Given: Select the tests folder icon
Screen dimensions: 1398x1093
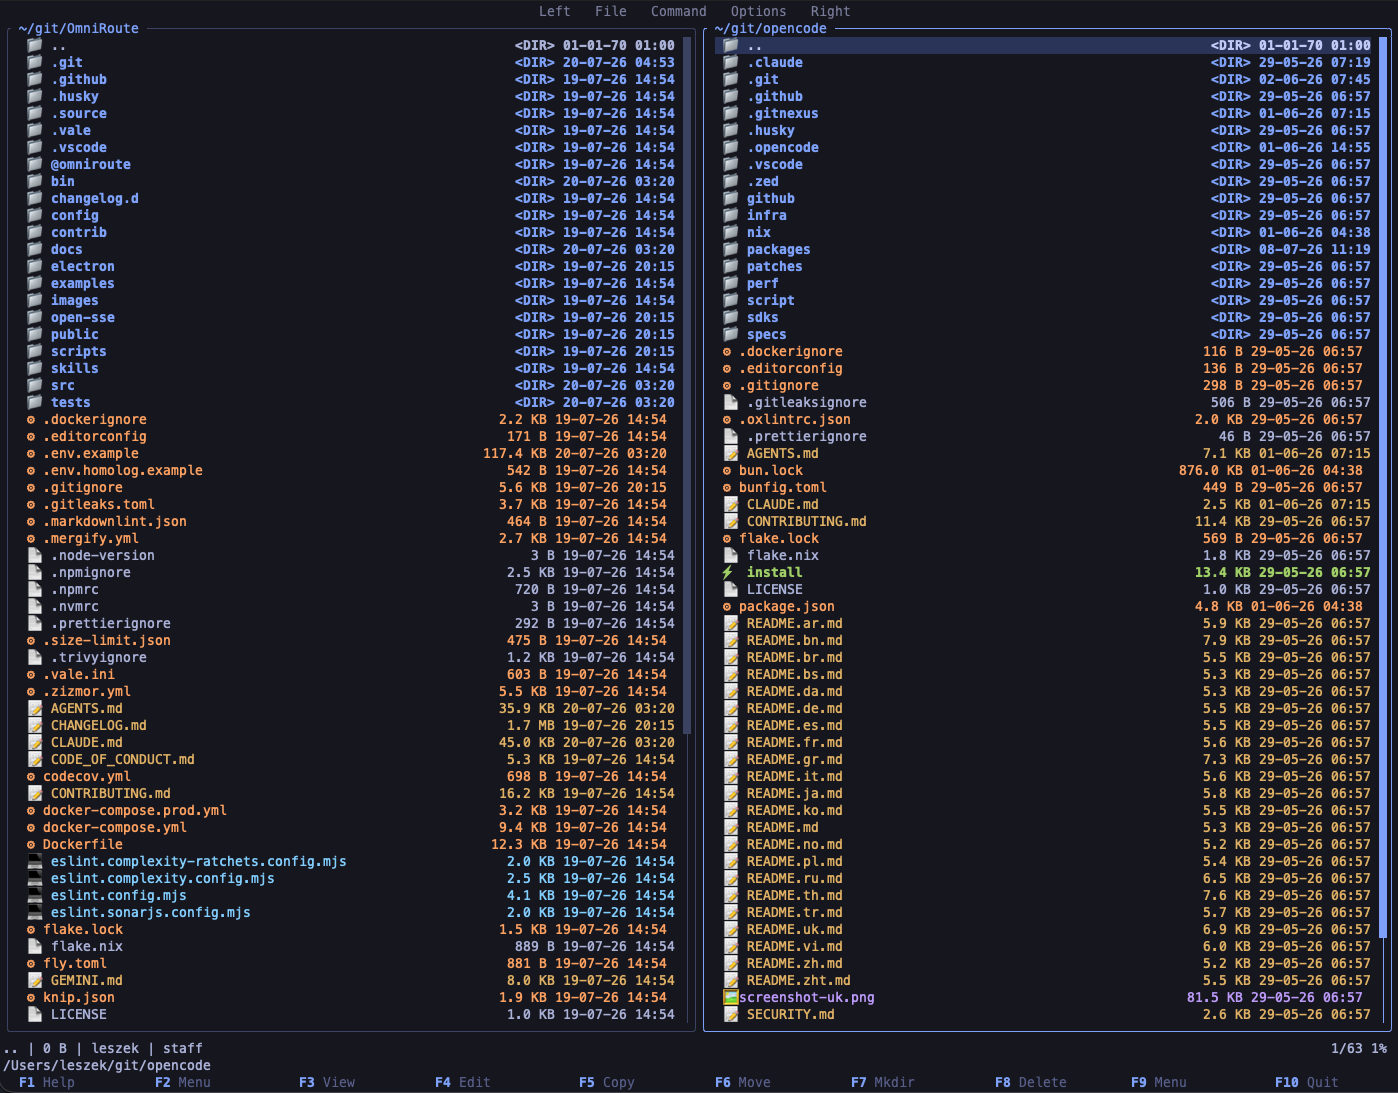Looking at the screenshot, I should point(35,402).
